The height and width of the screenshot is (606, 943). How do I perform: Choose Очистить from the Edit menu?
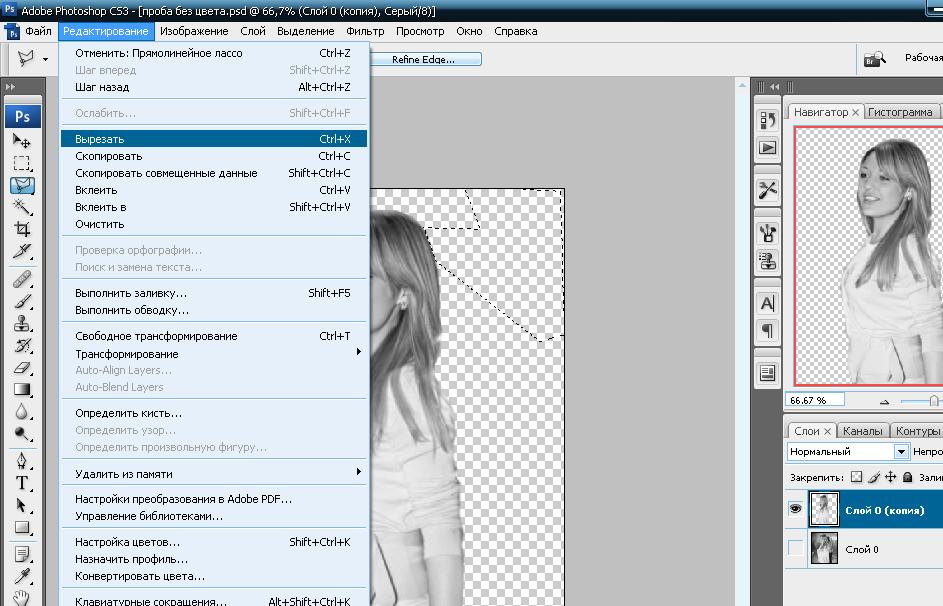click(x=213, y=224)
